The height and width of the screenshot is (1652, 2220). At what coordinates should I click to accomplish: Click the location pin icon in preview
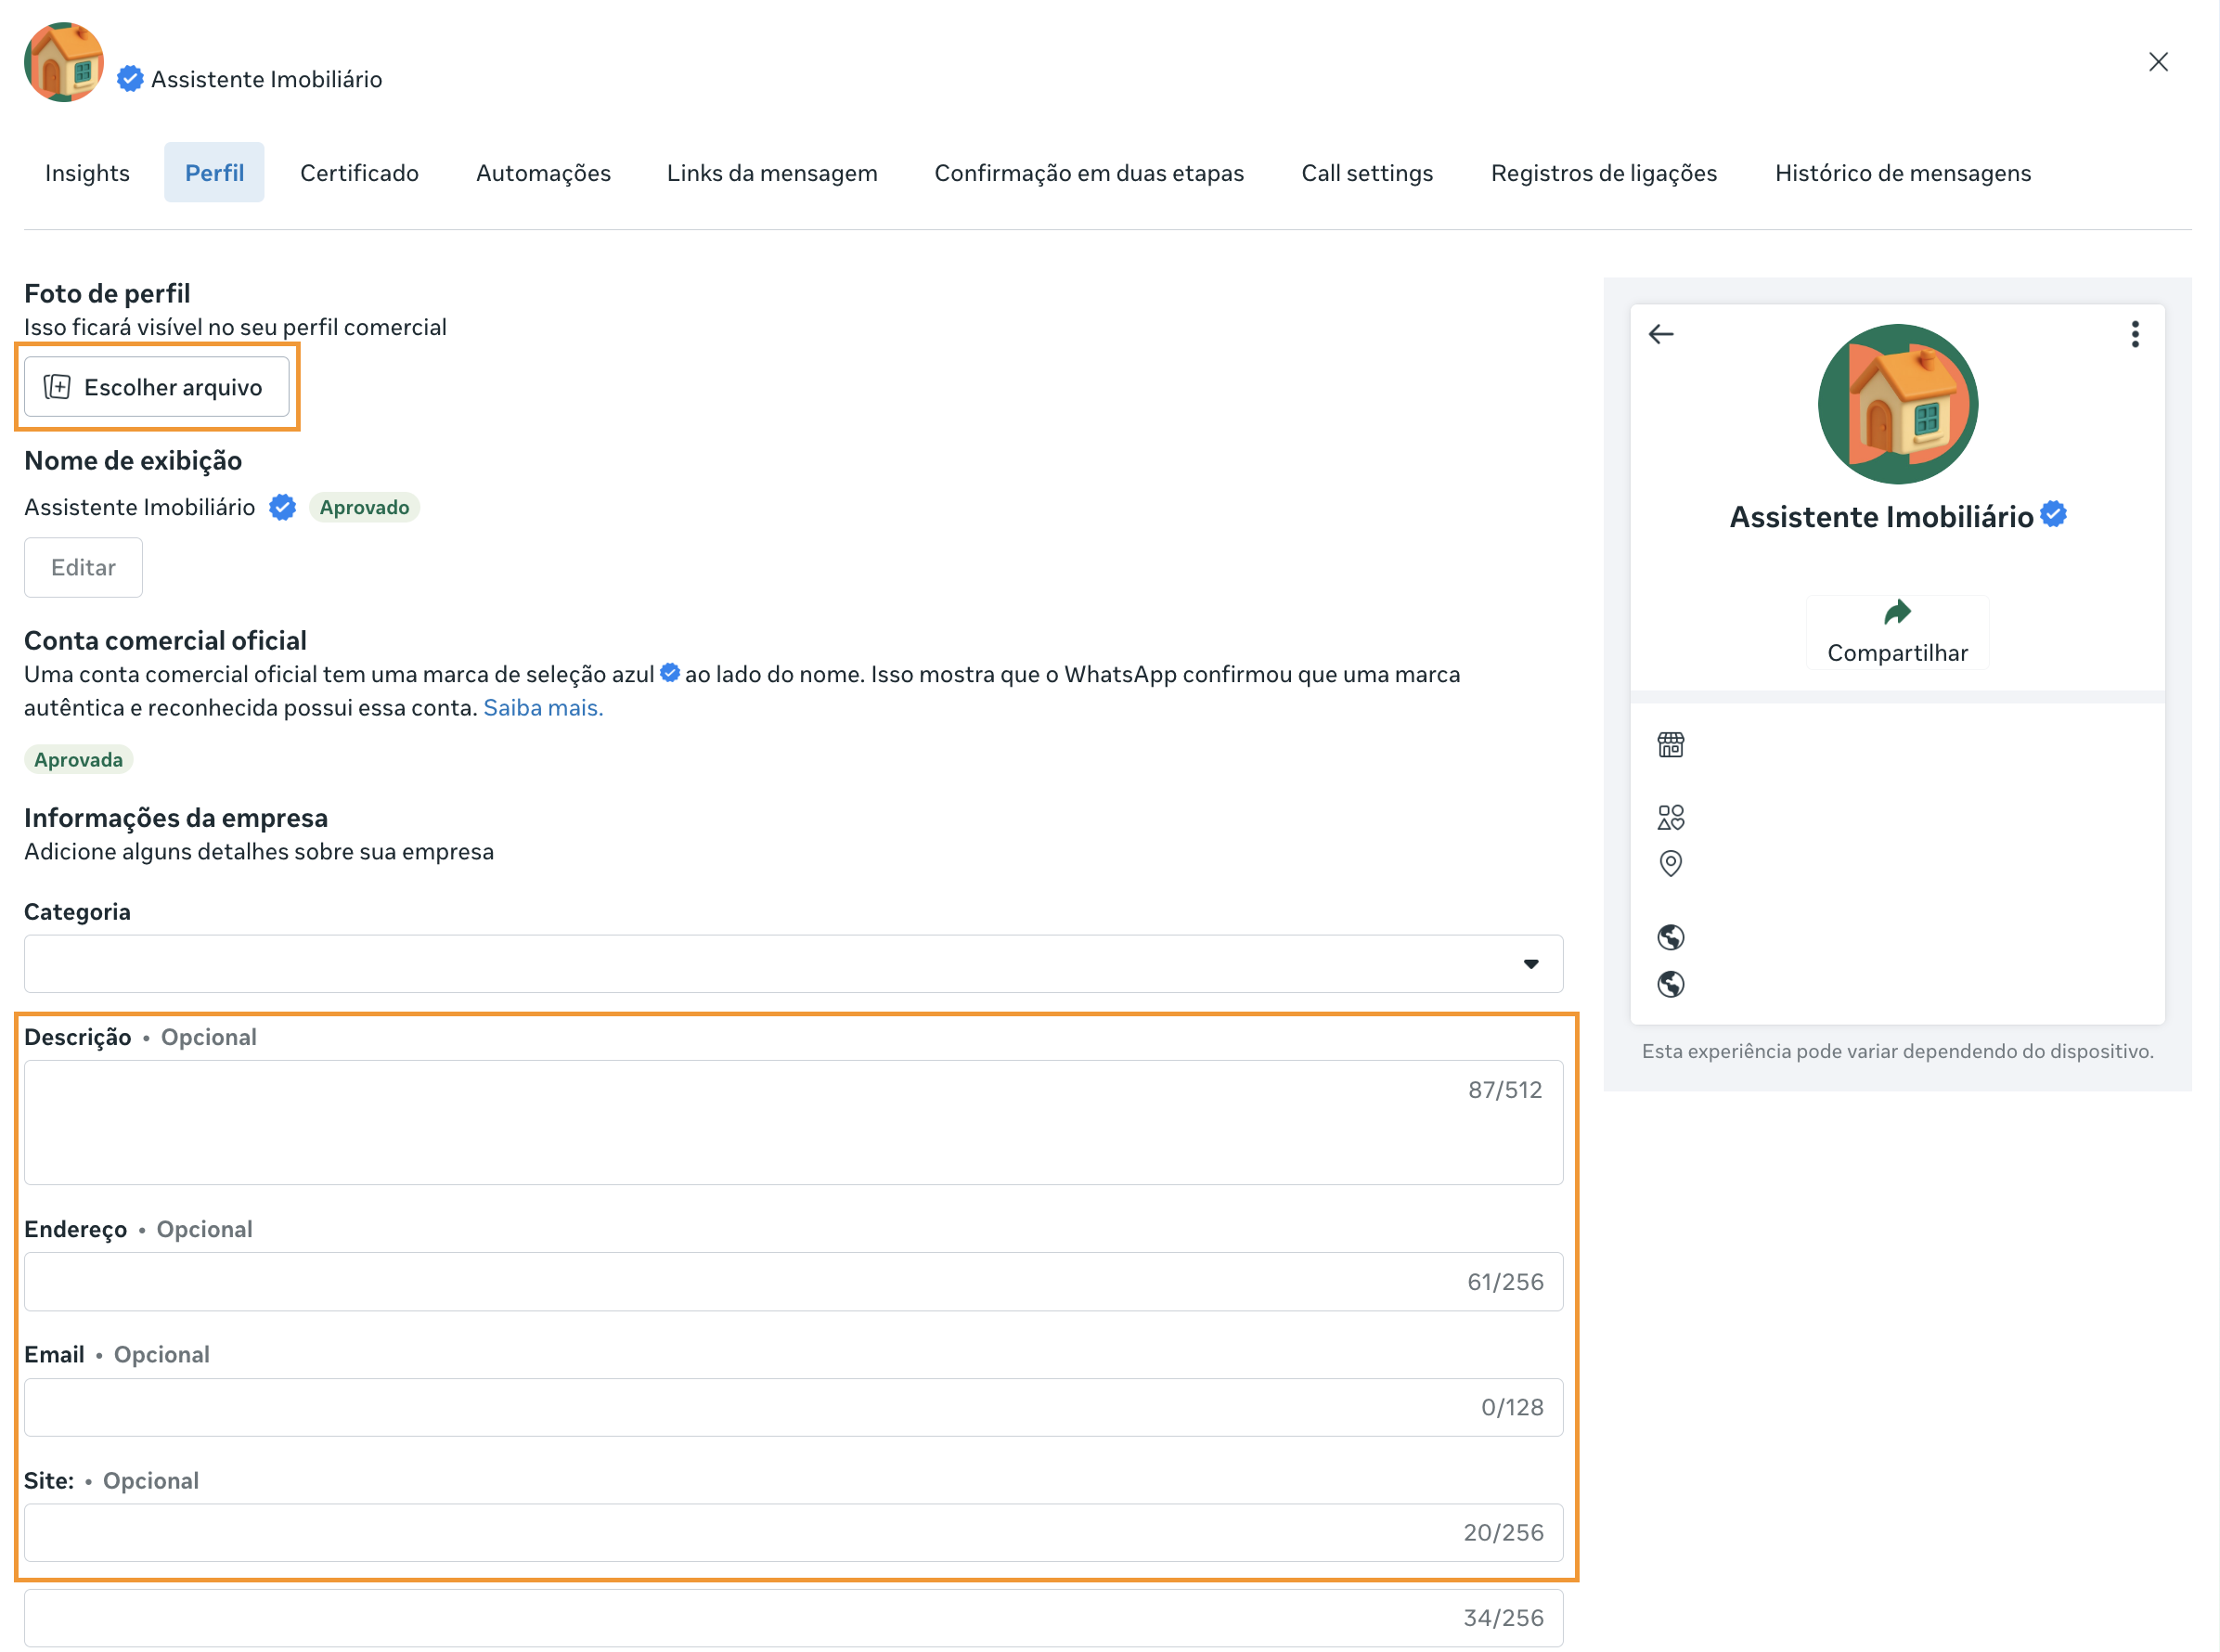(x=1670, y=863)
